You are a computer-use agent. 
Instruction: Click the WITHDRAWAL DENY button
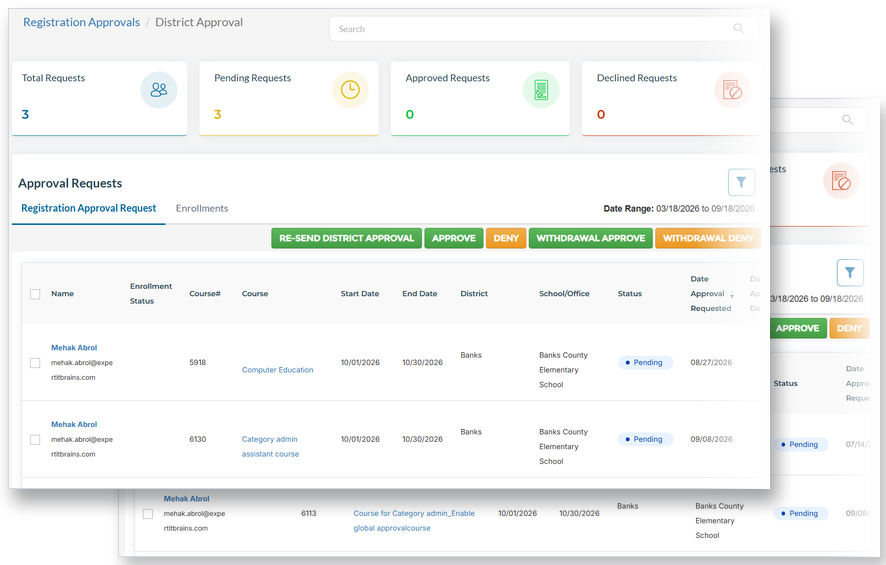[707, 238]
